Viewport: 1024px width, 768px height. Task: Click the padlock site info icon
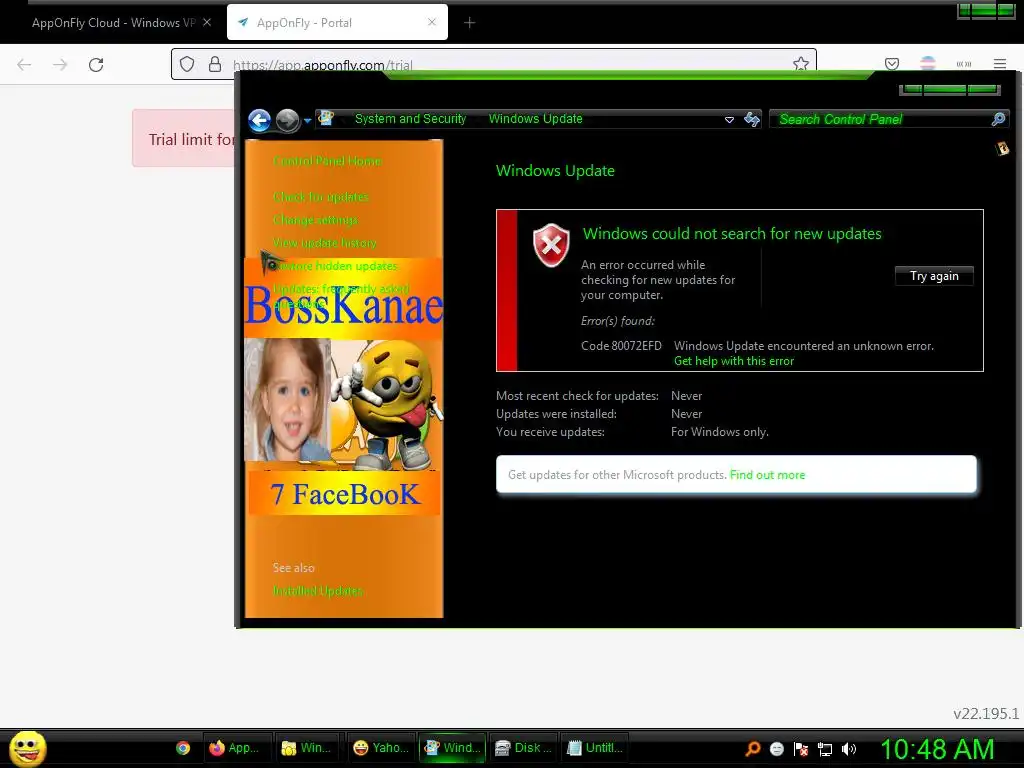214,64
